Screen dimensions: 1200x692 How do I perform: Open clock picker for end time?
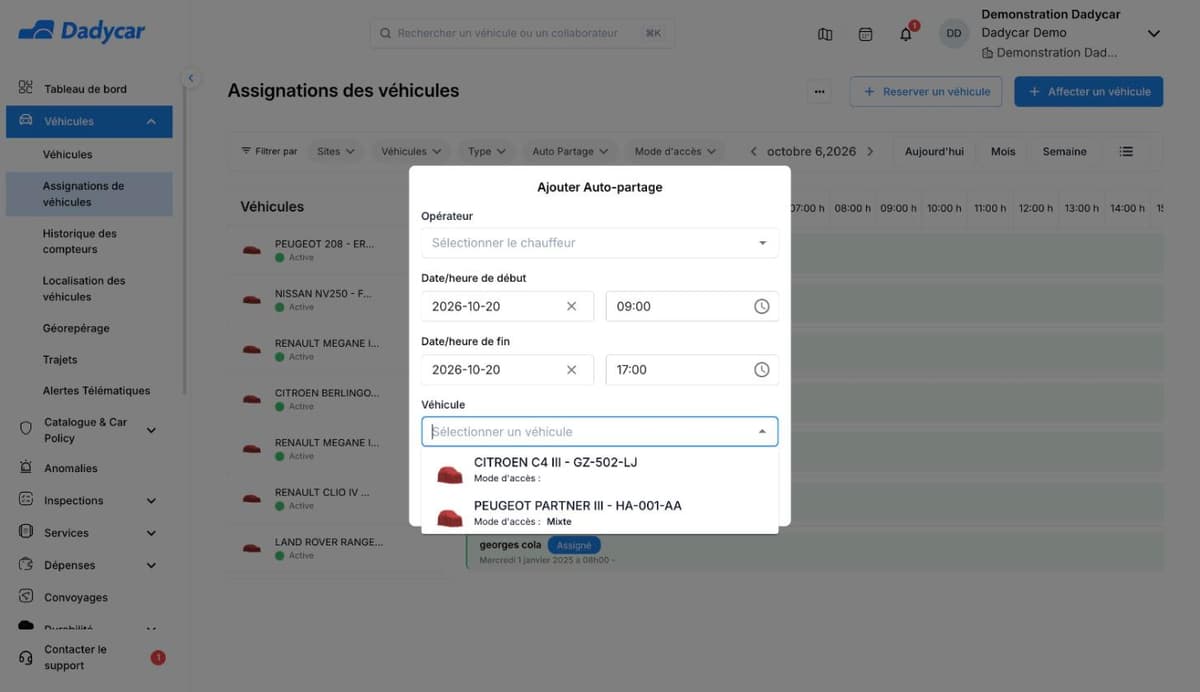[761, 369]
